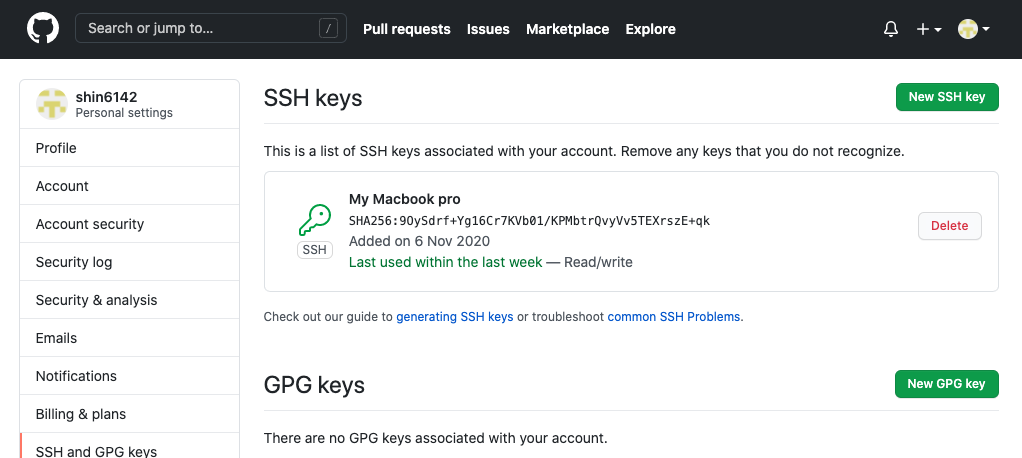Image resolution: width=1022 pixels, height=458 pixels.
Task: Click the GitHub Octocat logo
Action: click(x=42, y=29)
